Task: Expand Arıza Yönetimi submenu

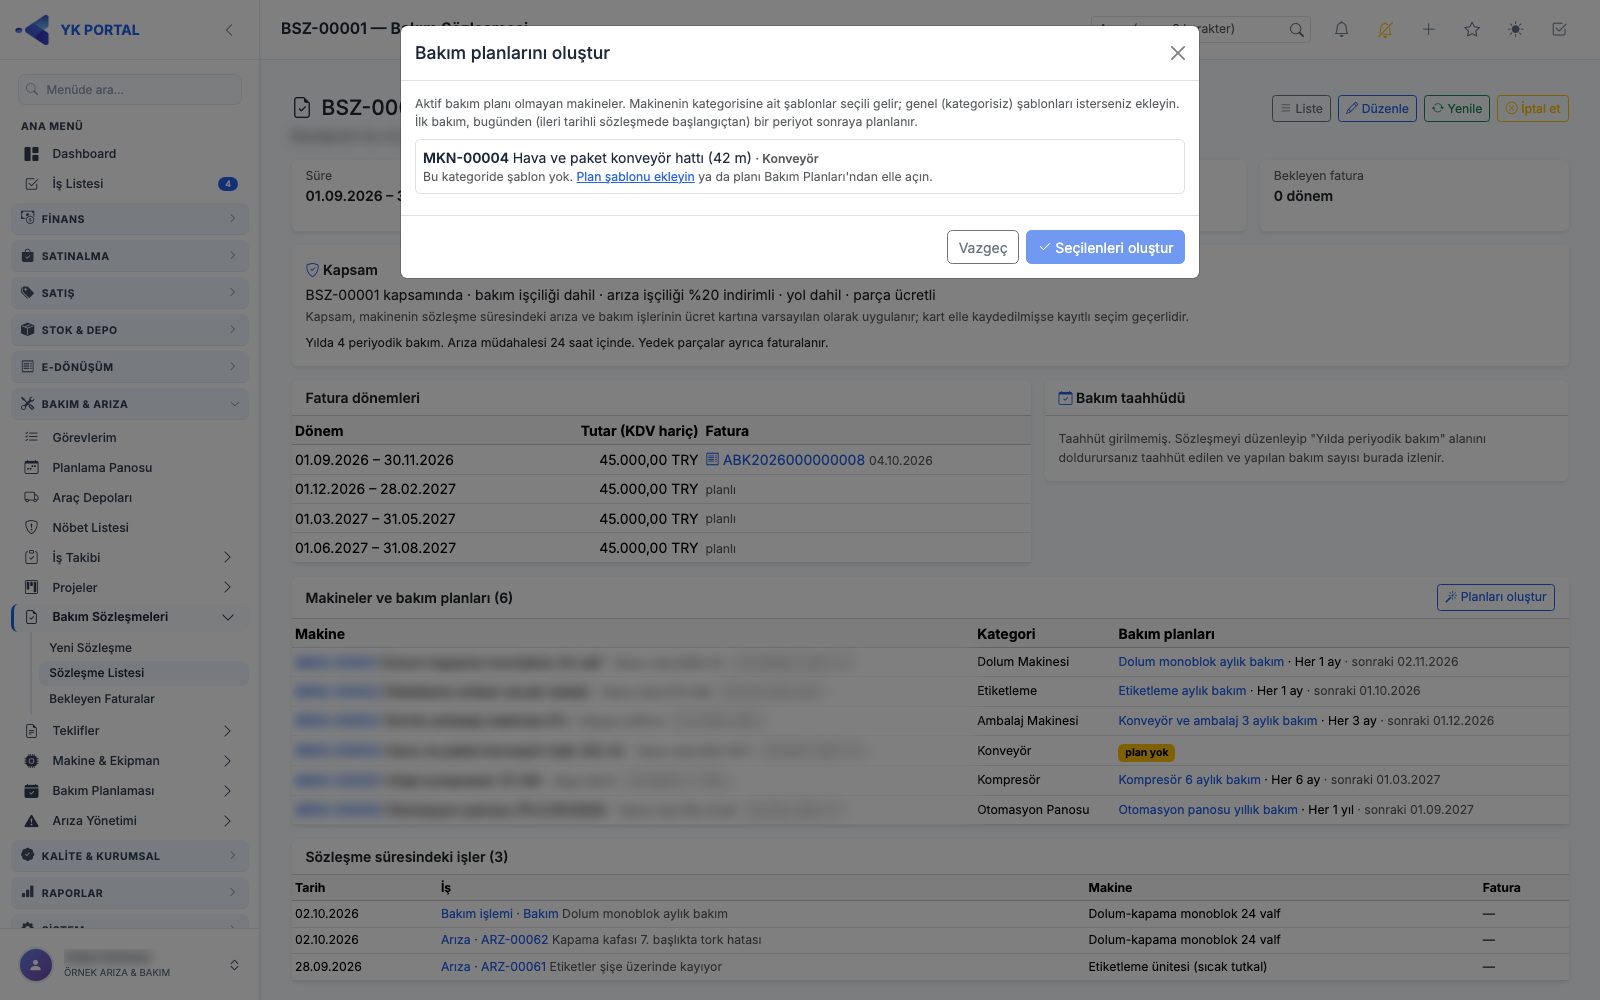Action: click(x=130, y=821)
